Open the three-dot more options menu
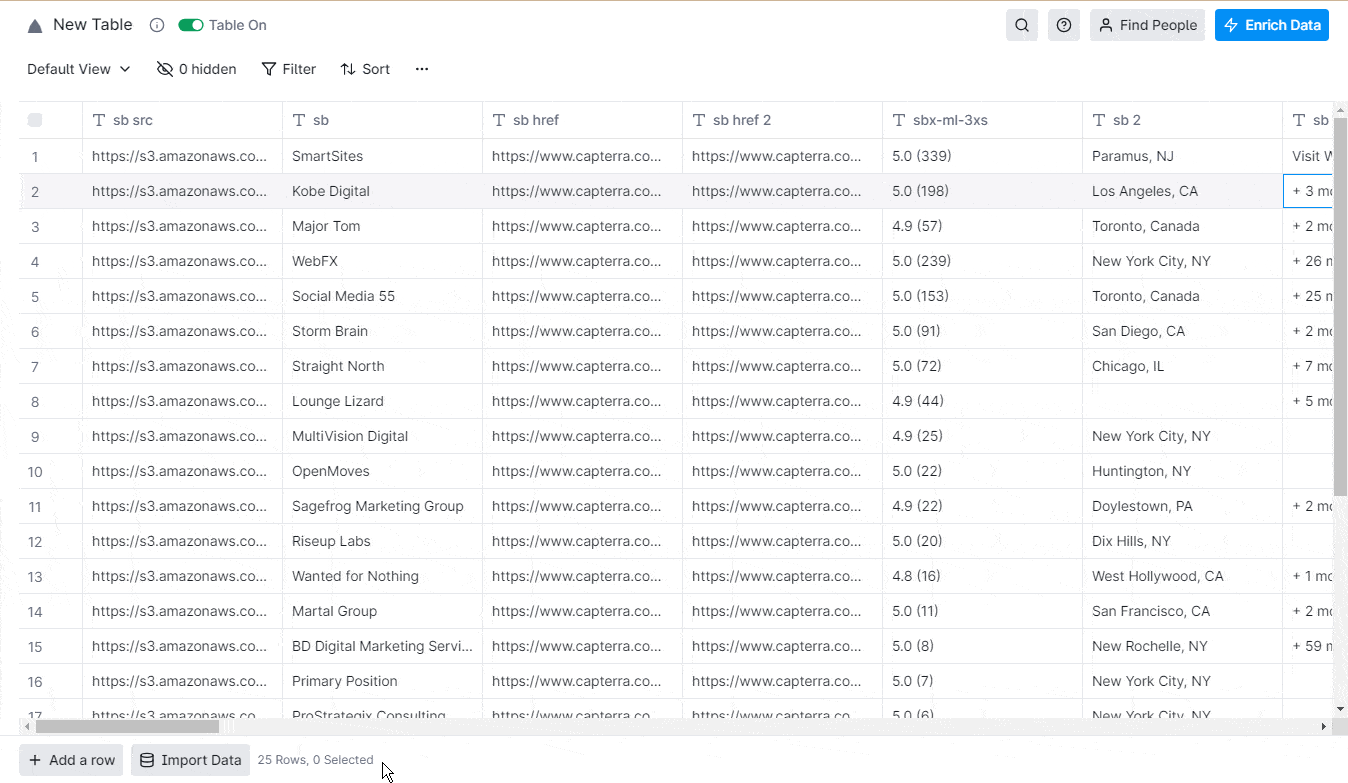Screen dimensions: 1348x783 tap(422, 69)
